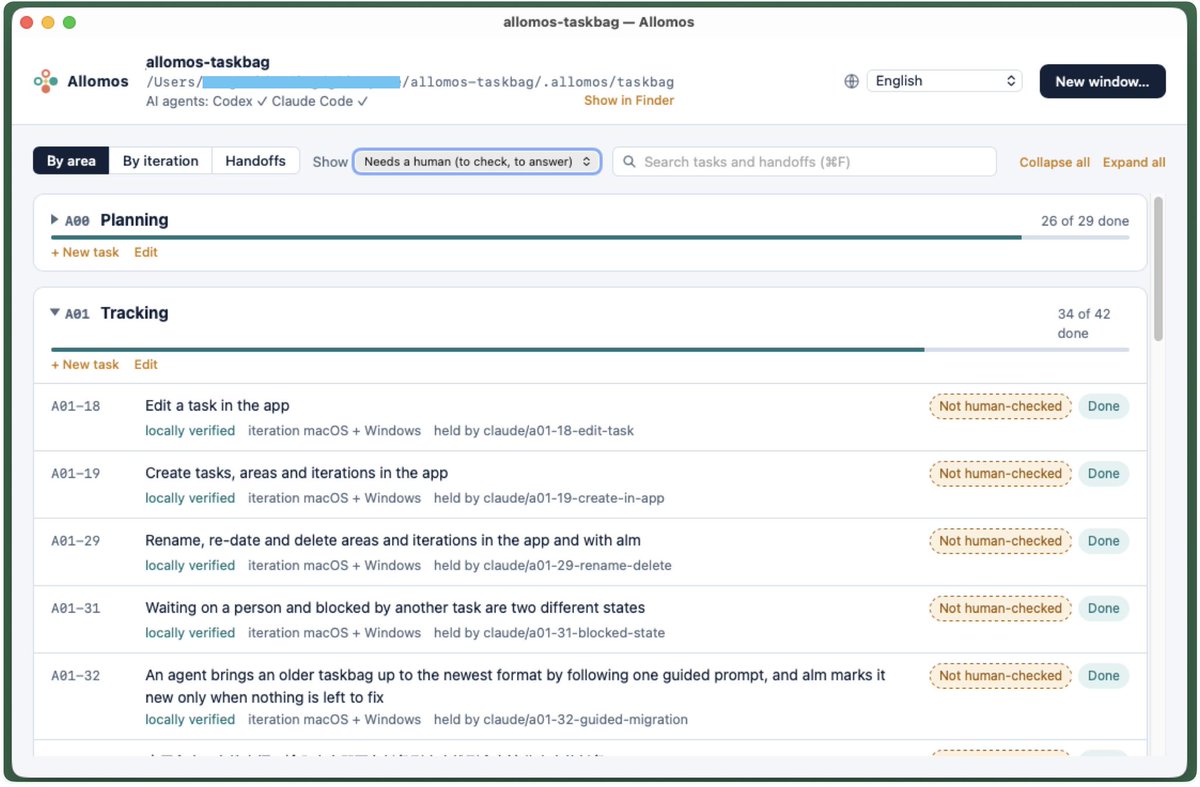
Task: Focus the Search tasks and handoffs field
Action: (x=804, y=161)
